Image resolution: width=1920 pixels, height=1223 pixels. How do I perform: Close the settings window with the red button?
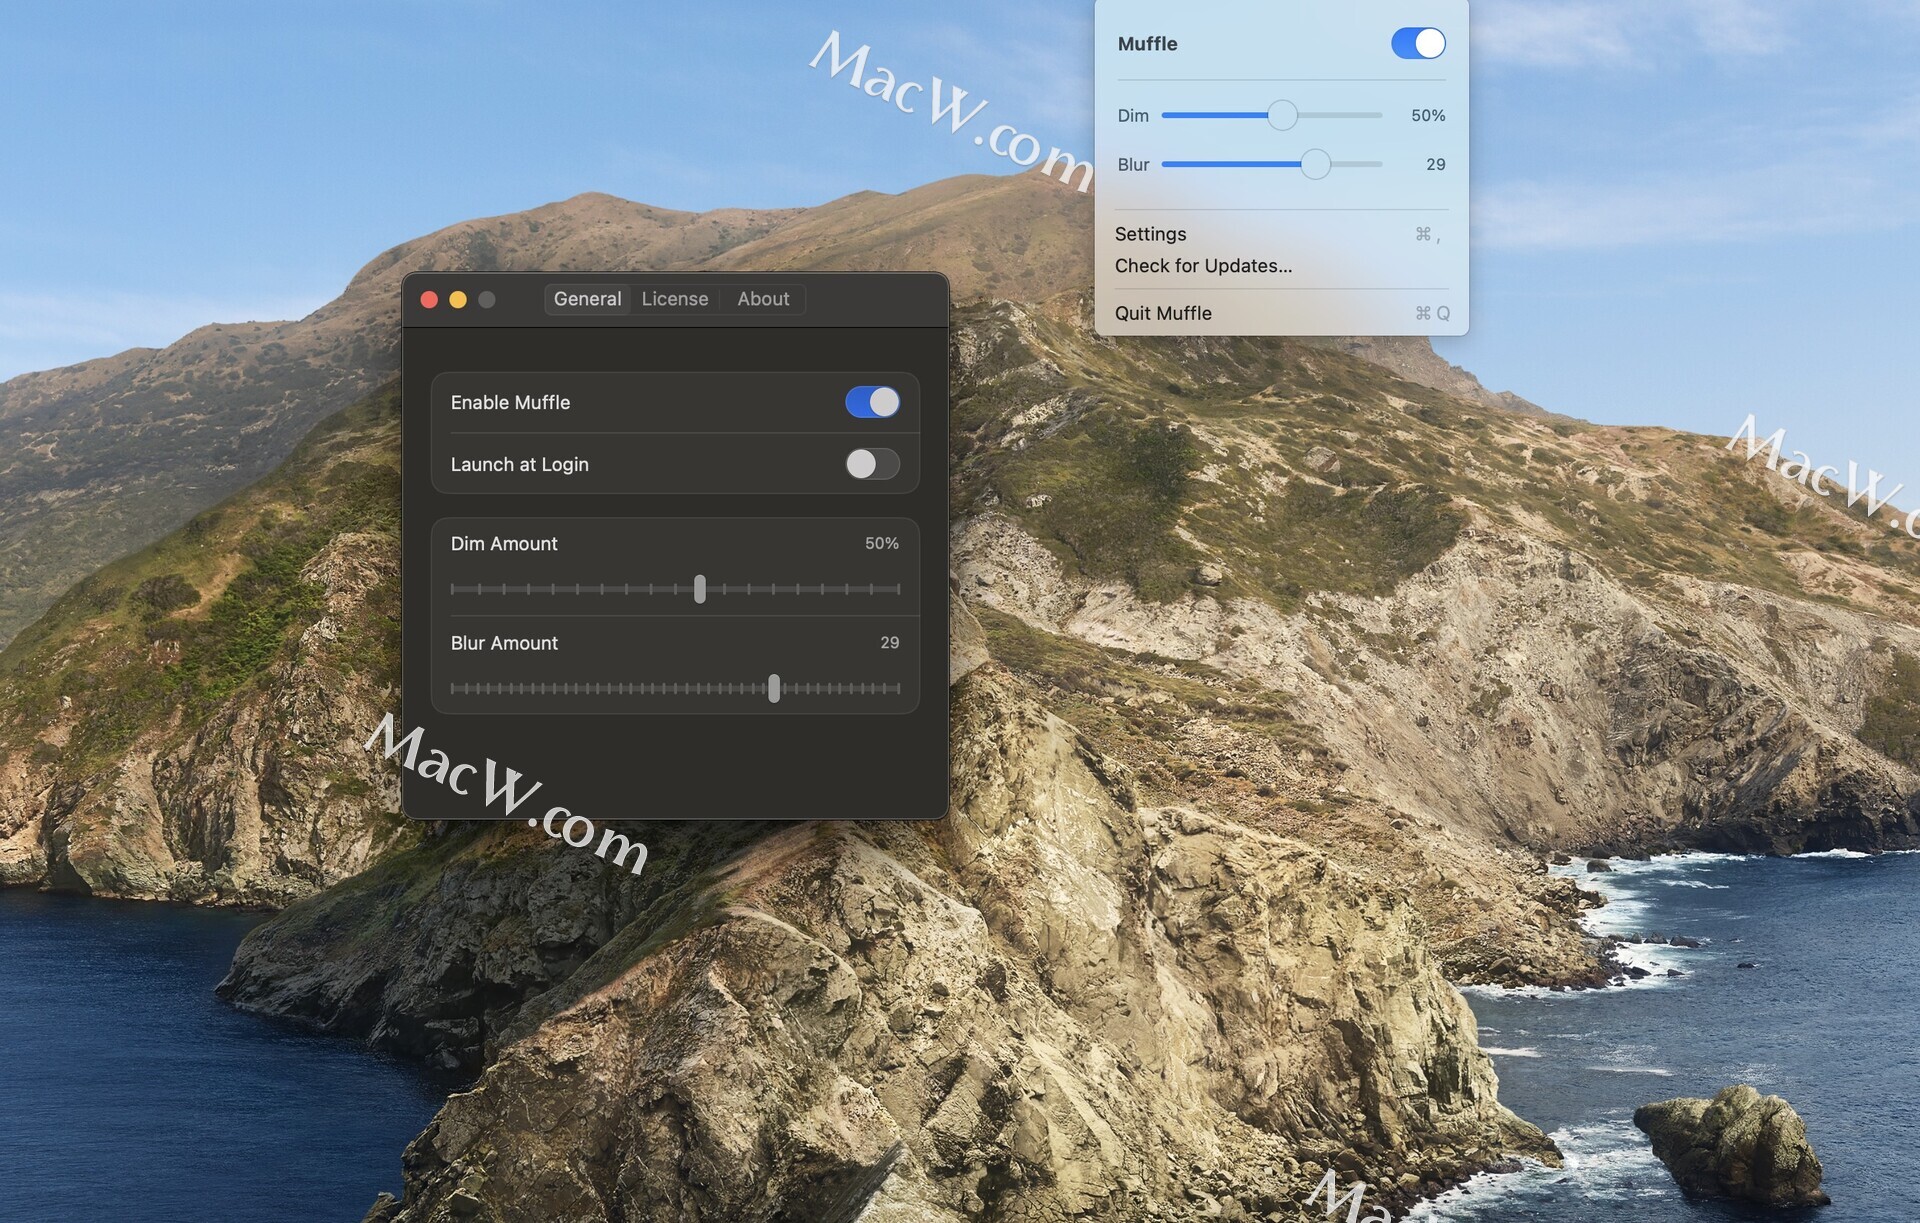tap(429, 299)
